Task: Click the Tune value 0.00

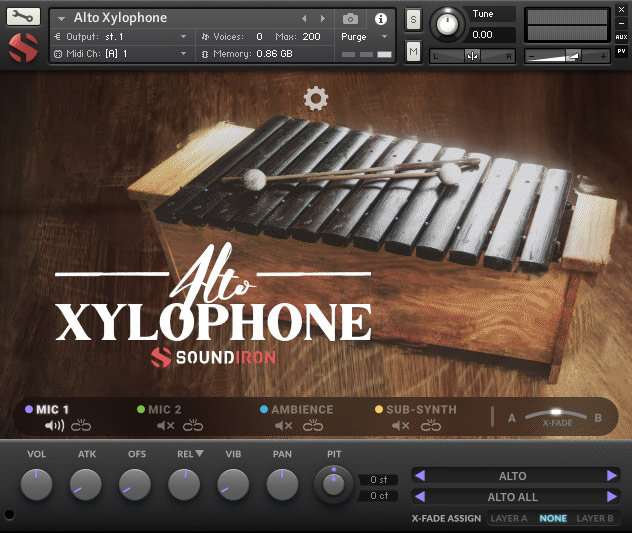Action: pyautogui.click(x=482, y=35)
